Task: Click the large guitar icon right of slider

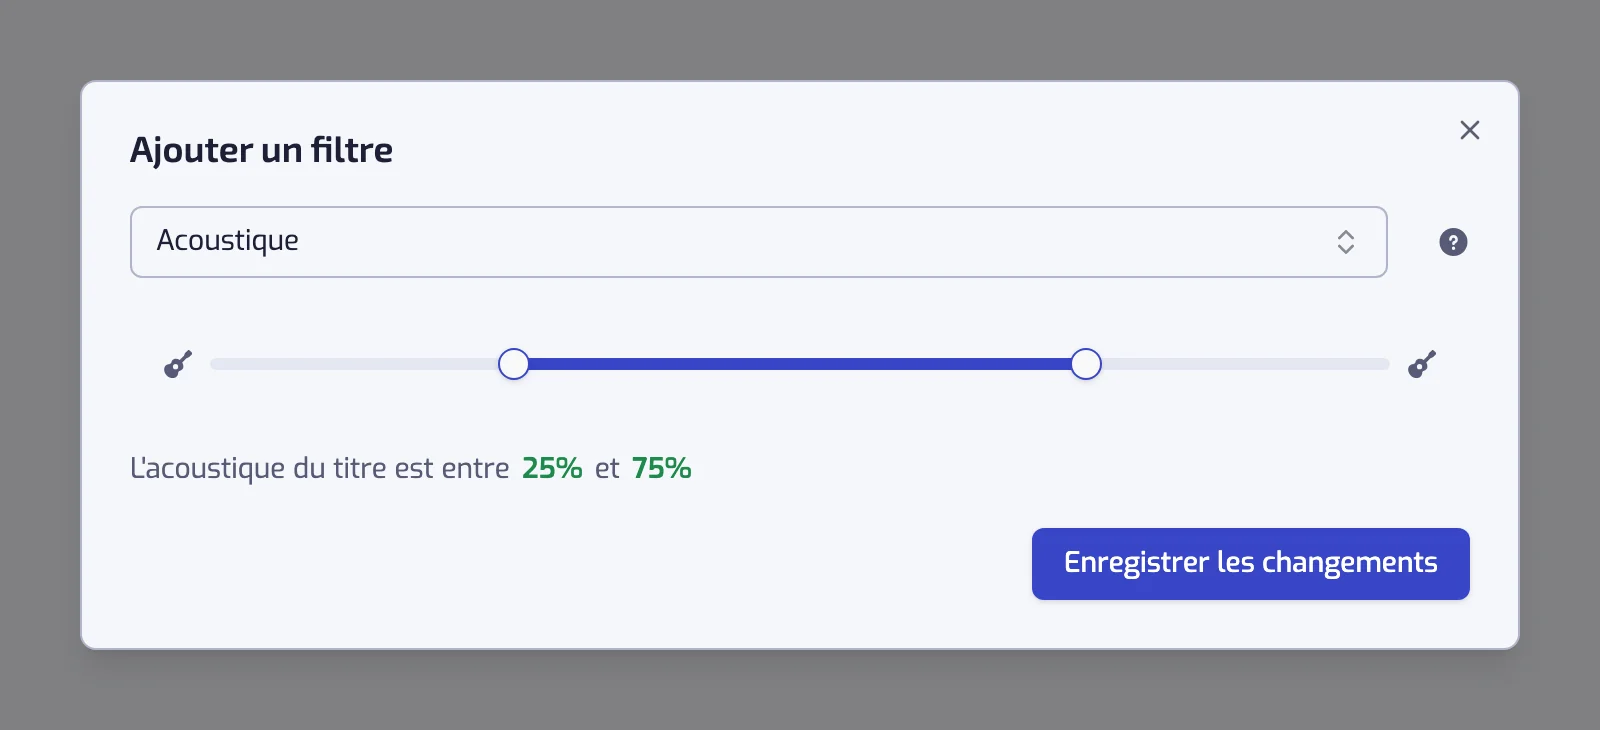Action: click(x=1422, y=364)
